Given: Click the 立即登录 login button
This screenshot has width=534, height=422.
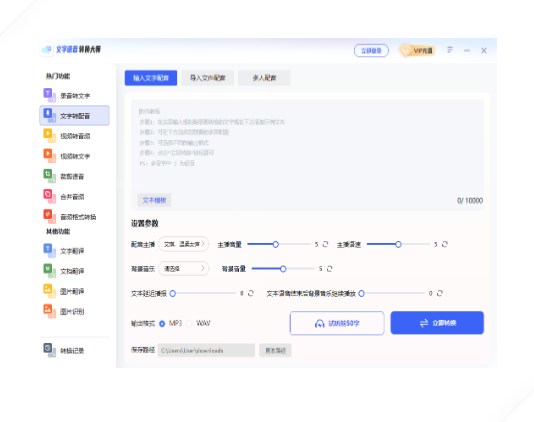Looking at the screenshot, I should [371, 51].
